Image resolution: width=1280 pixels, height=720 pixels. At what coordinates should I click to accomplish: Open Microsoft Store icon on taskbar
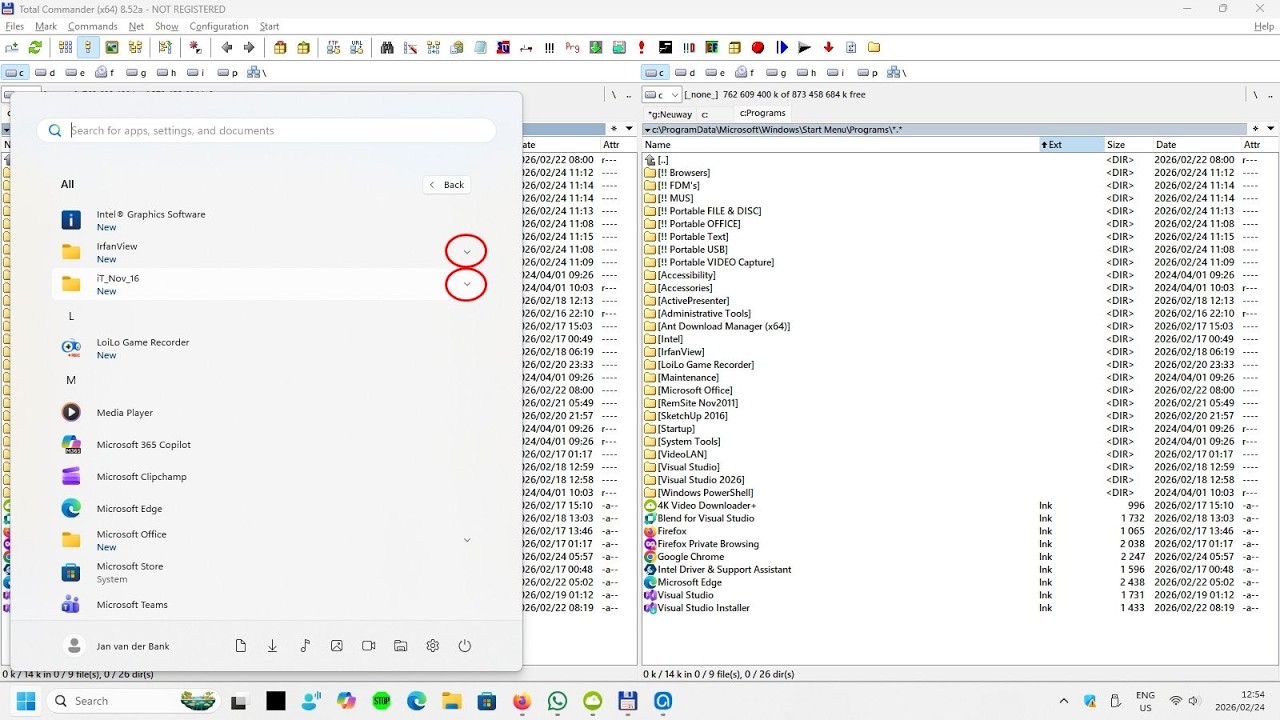[487, 701]
